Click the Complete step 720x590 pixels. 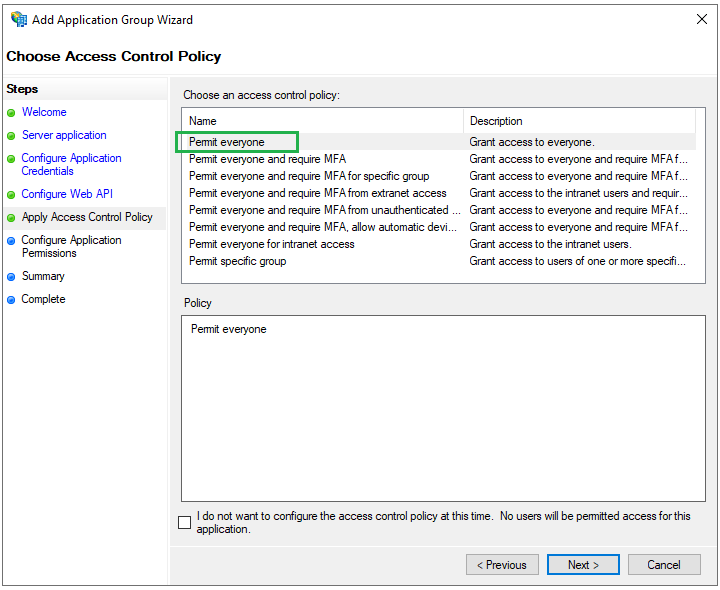(43, 299)
